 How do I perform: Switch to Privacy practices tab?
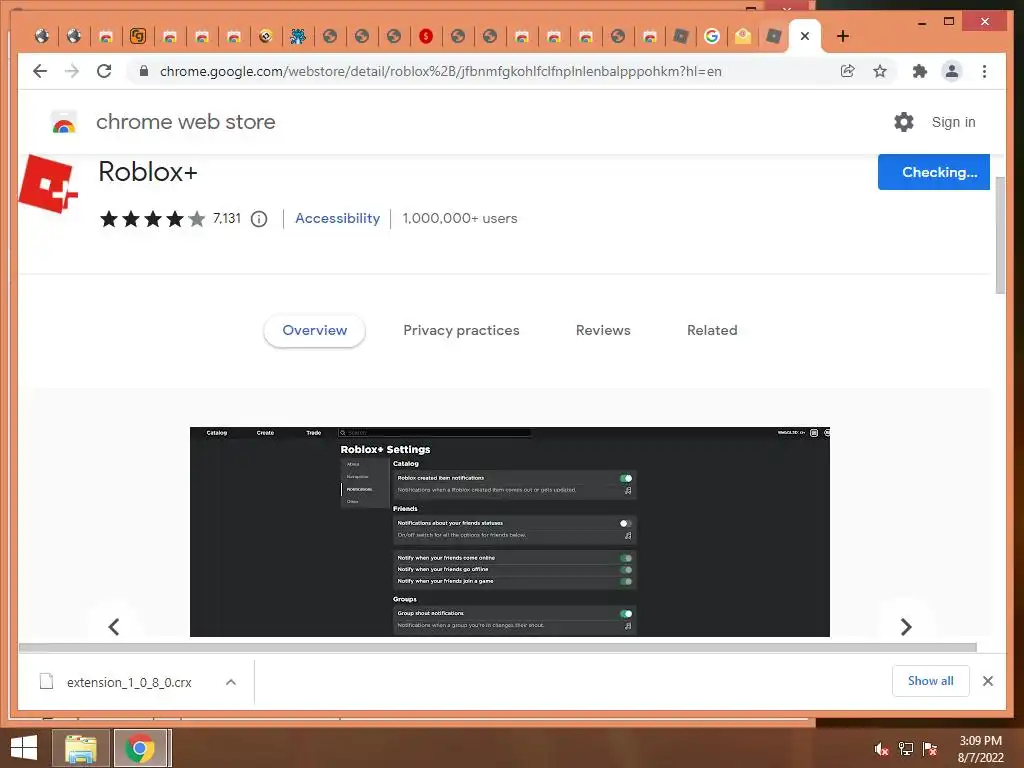[461, 330]
